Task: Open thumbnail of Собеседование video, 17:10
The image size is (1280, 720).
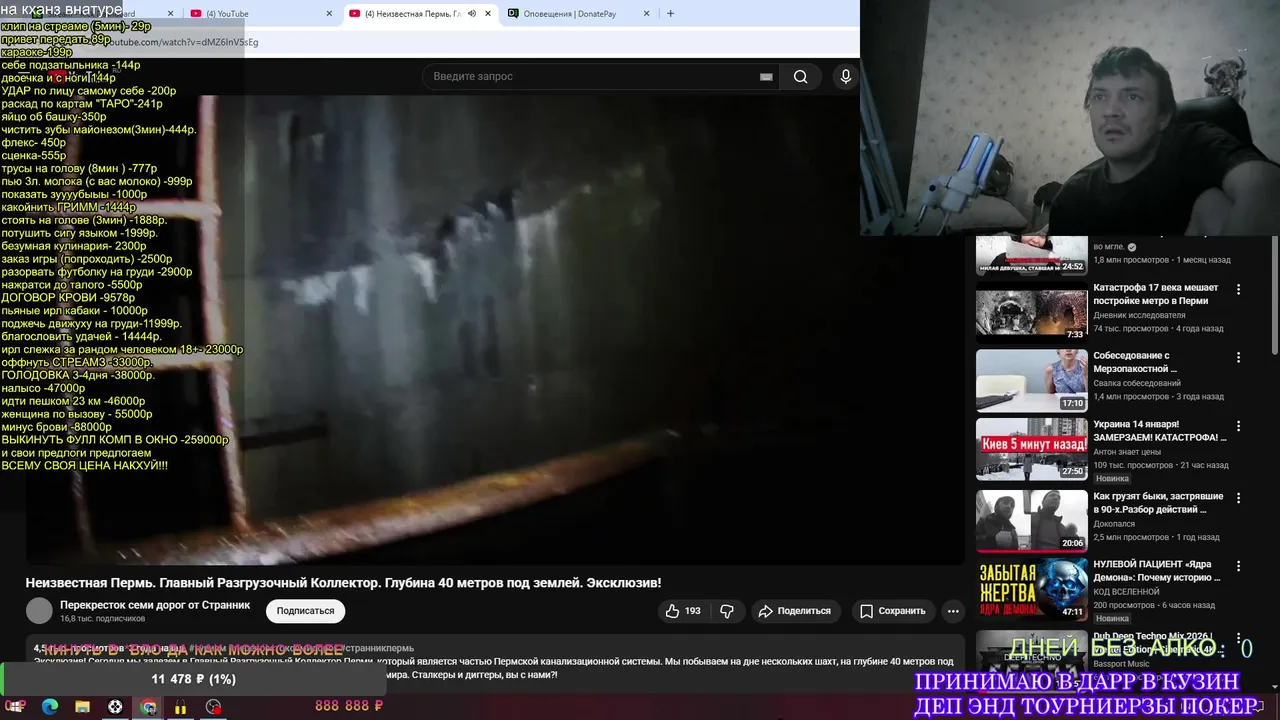Action: 1031,380
